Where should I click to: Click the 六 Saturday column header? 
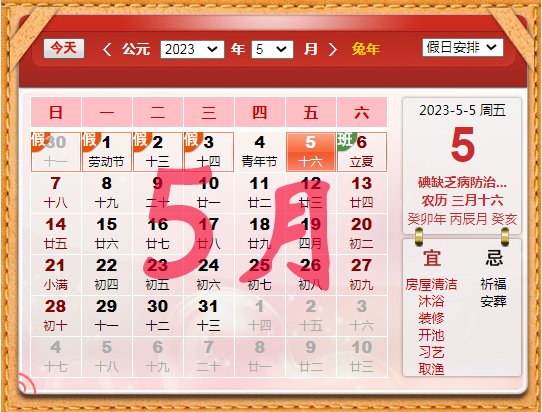tap(362, 113)
